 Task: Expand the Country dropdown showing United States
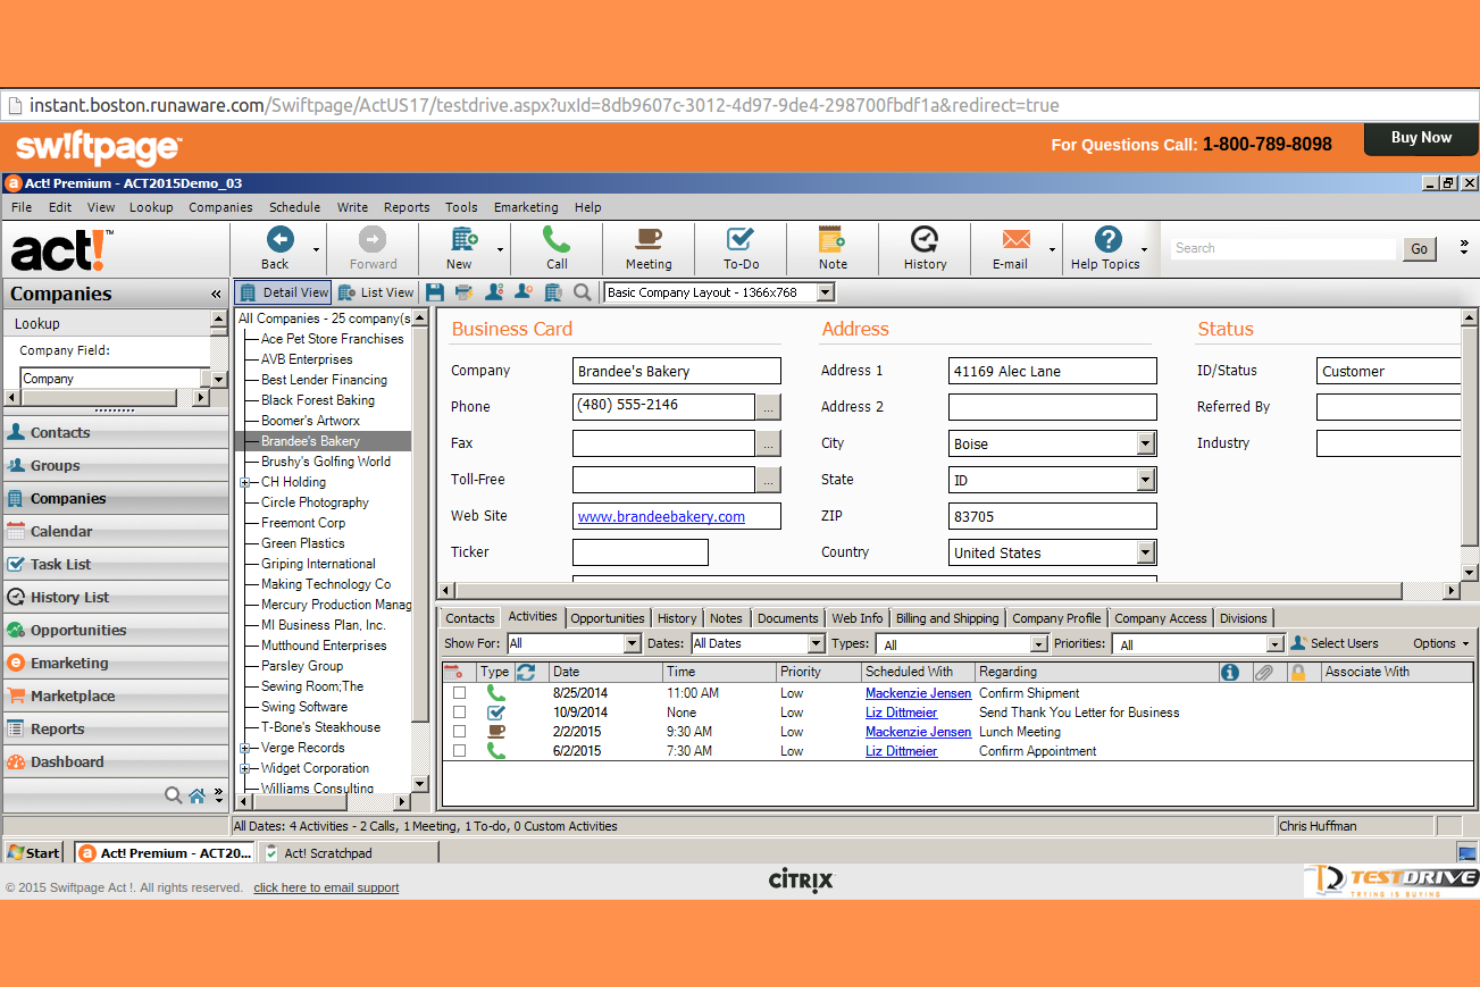pos(1145,551)
